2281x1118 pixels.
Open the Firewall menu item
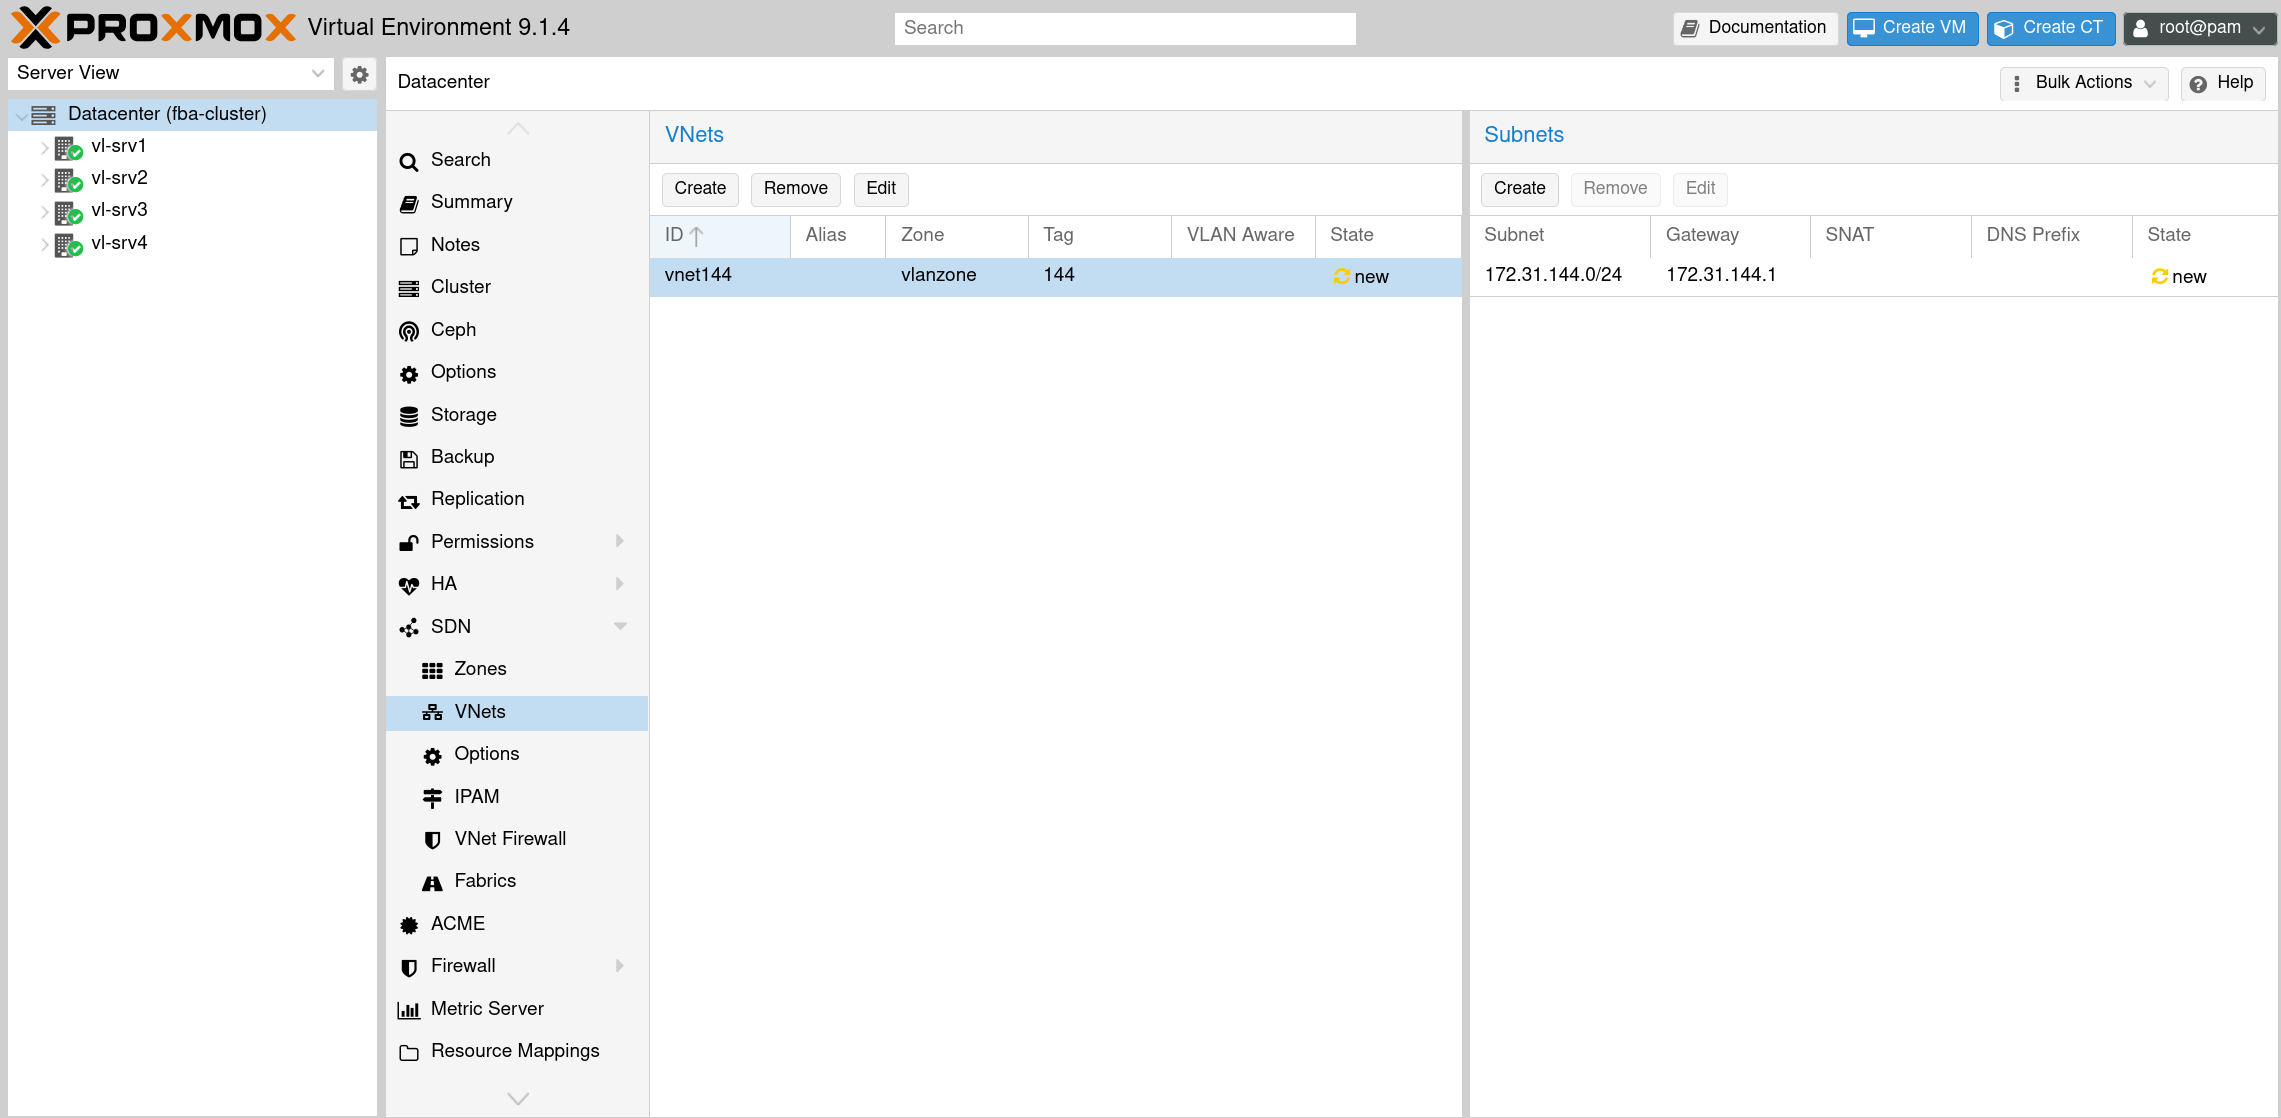tap(517, 966)
